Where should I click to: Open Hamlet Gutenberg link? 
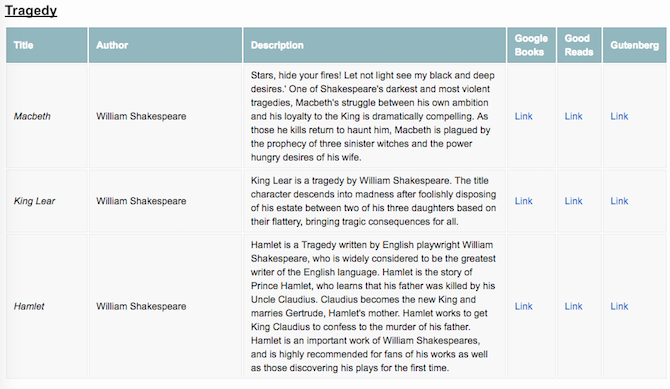coord(619,306)
